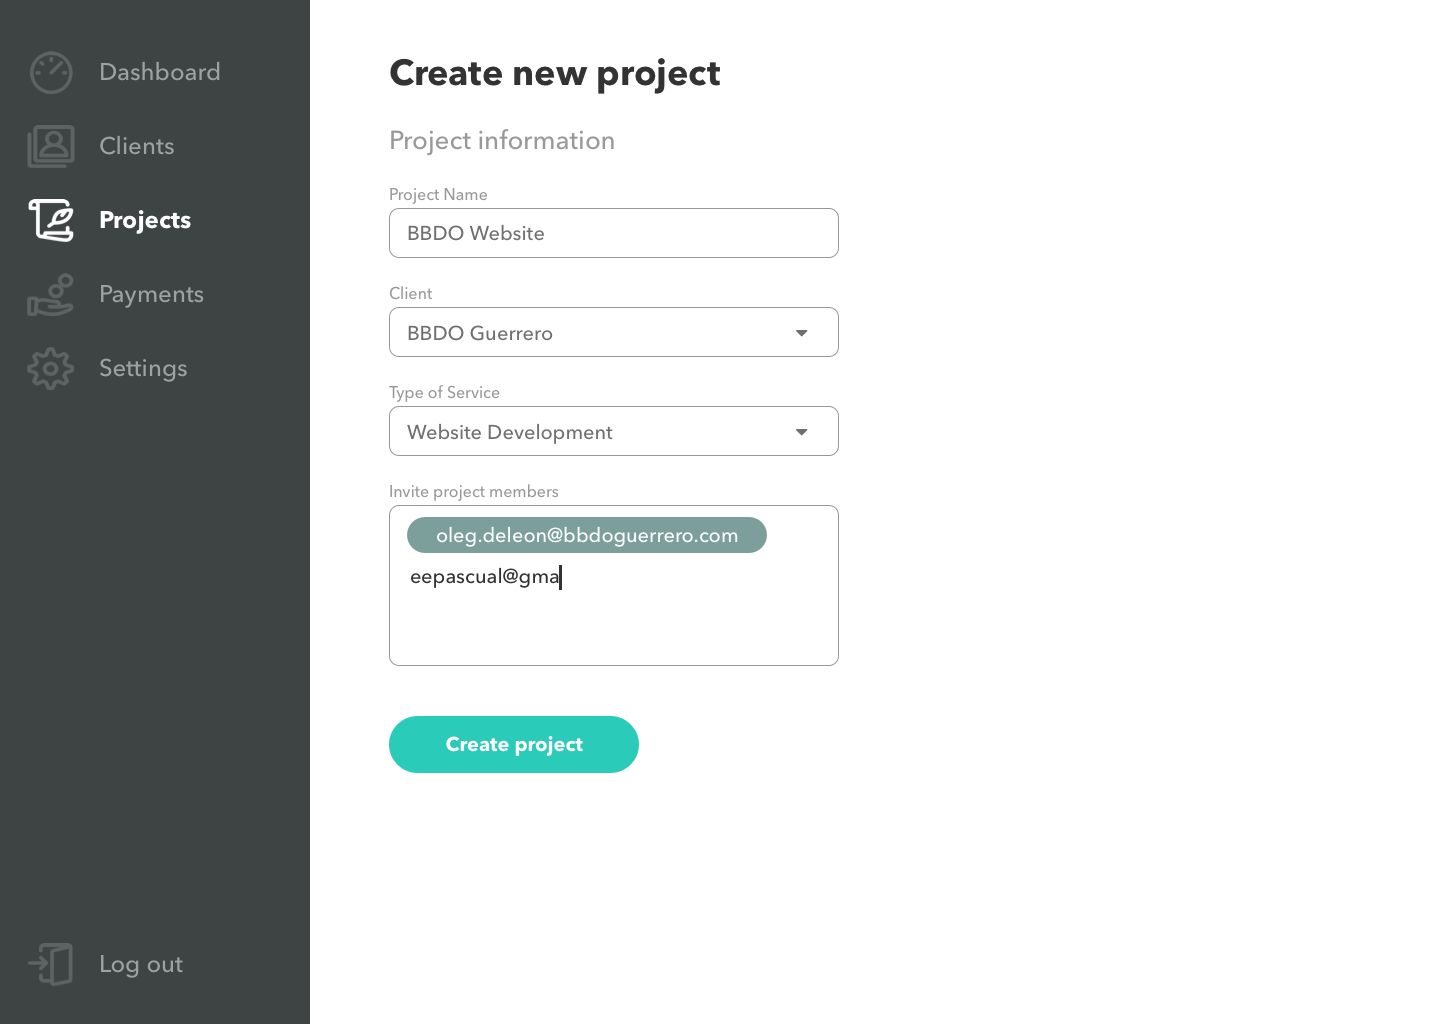1440x1024 pixels.
Task: Open the Website Development service selector
Action: [590, 432]
